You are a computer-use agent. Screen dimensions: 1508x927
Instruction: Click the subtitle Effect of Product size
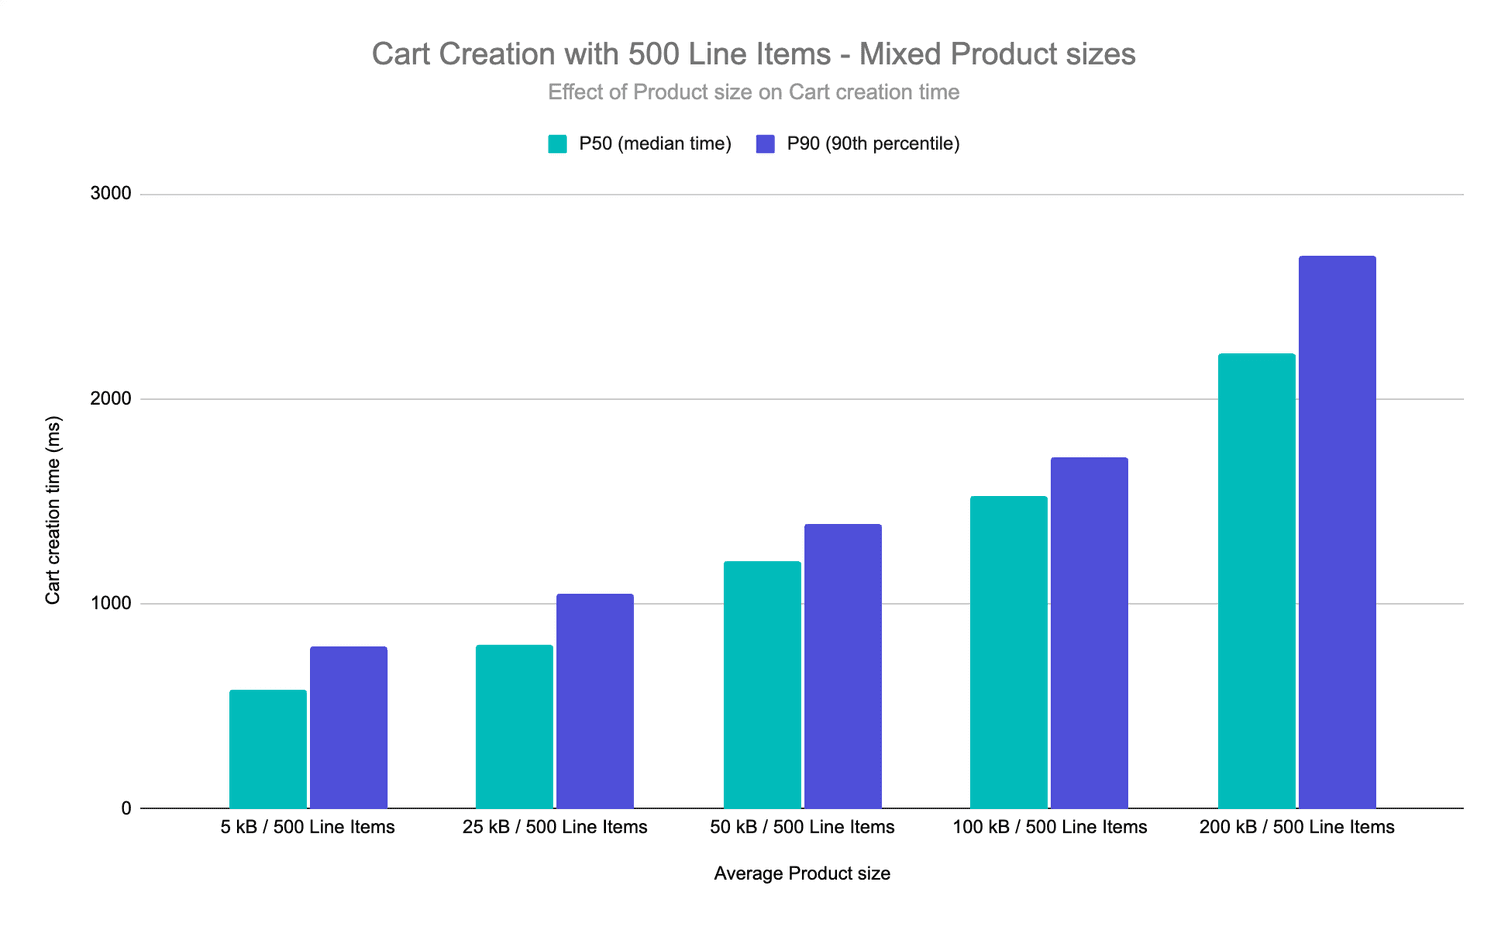coord(753,93)
